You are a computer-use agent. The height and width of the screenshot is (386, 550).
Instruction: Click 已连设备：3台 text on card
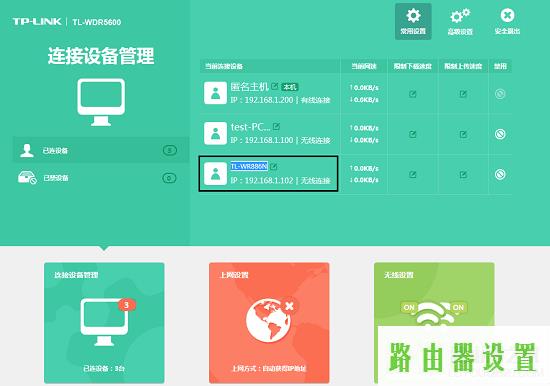pyautogui.click(x=104, y=368)
